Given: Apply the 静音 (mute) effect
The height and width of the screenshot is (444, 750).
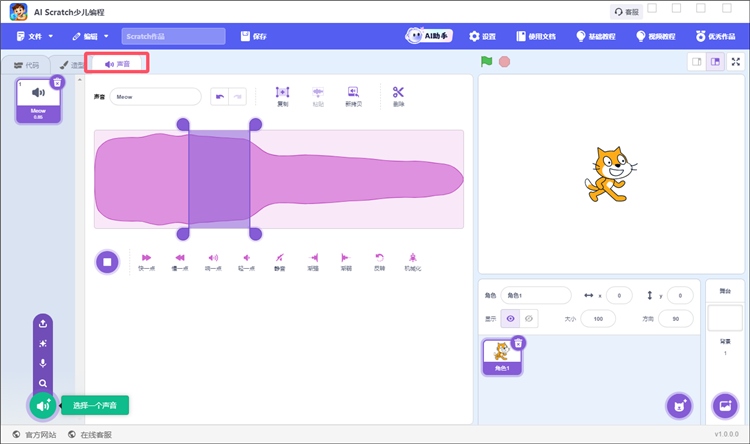Looking at the screenshot, I should [280, 258].
